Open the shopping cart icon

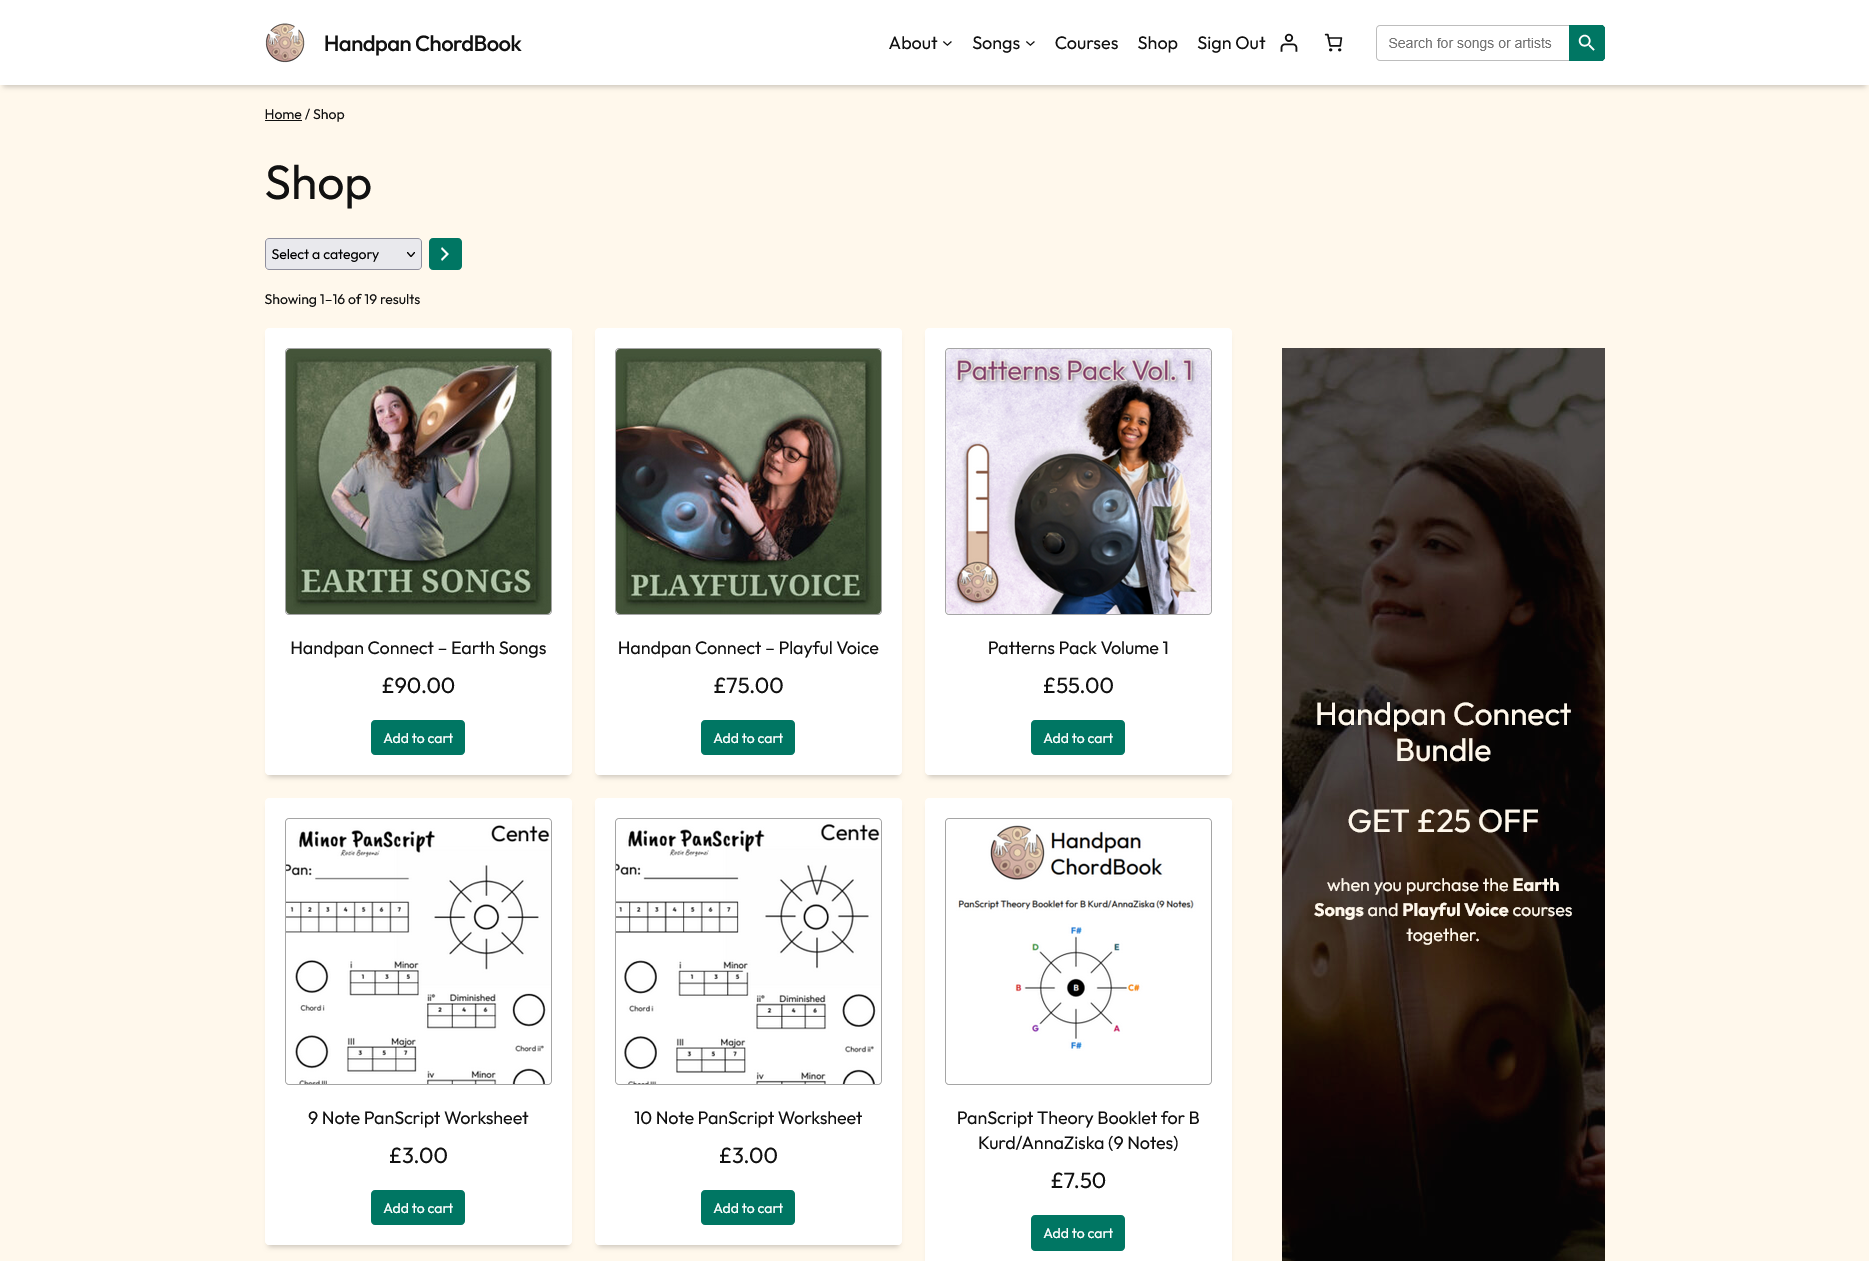(x=1333, y=43)
